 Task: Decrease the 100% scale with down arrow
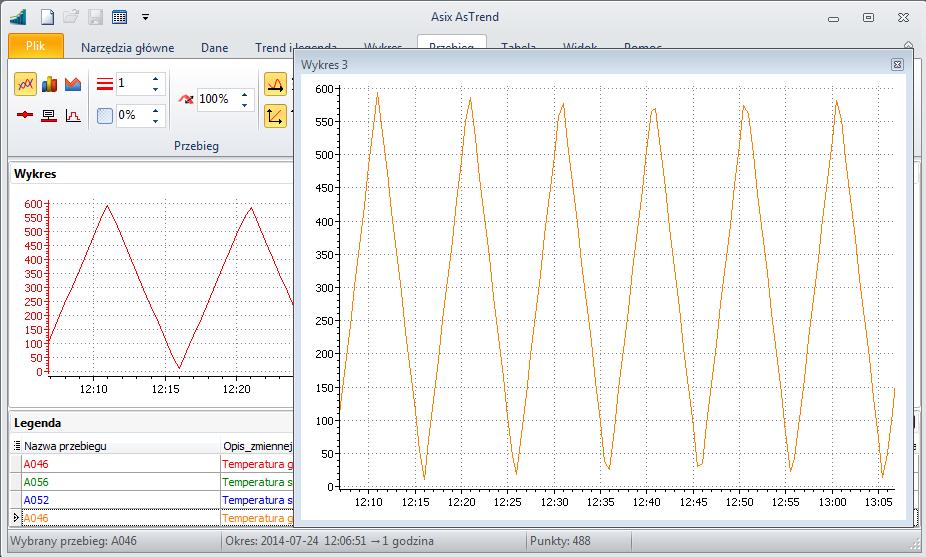[244, 105]
